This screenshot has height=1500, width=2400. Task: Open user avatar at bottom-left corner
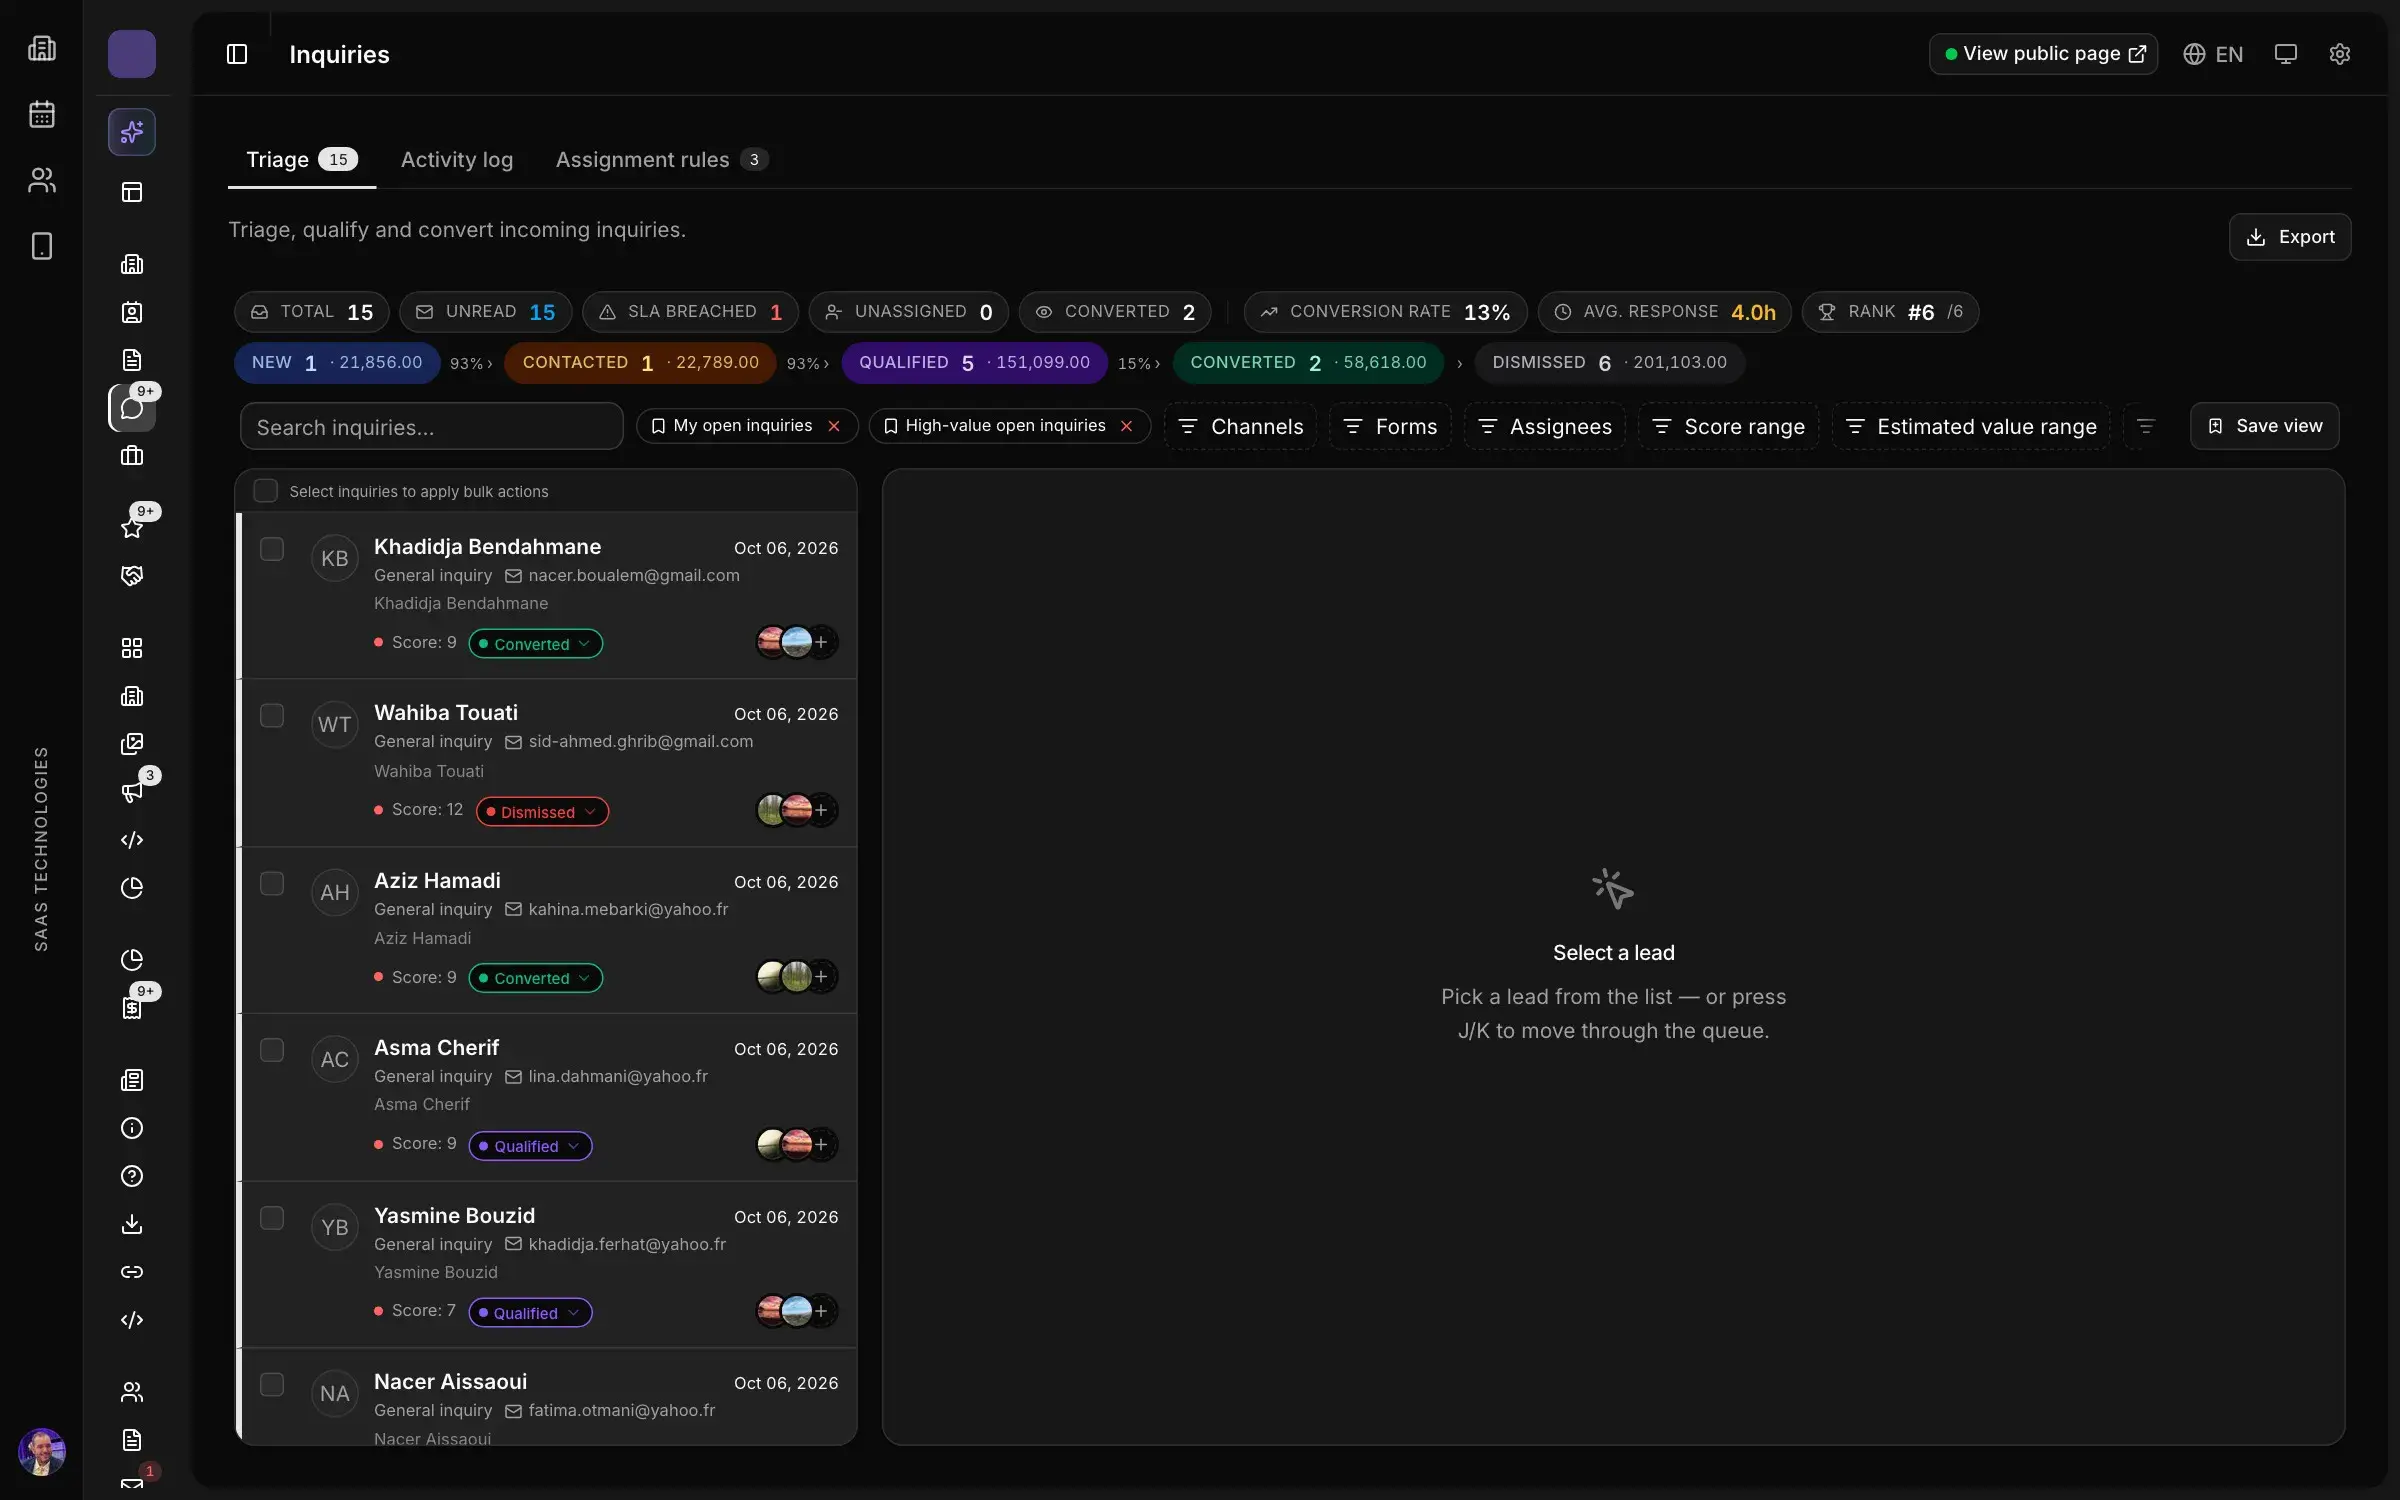42,1452
